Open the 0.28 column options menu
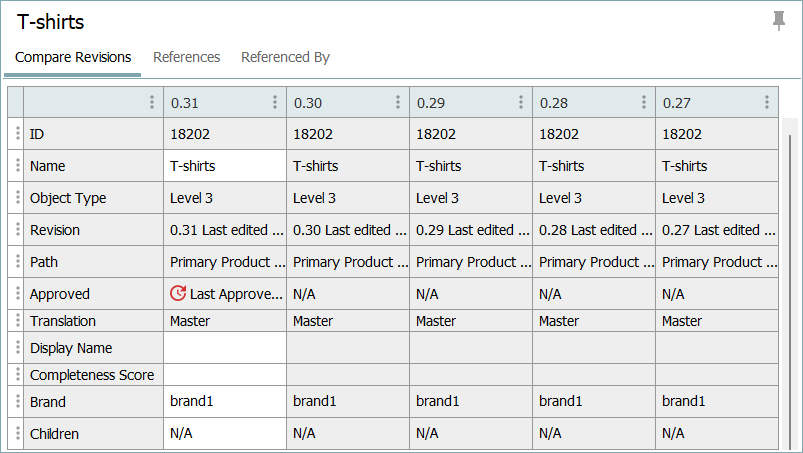 point(644,102)
